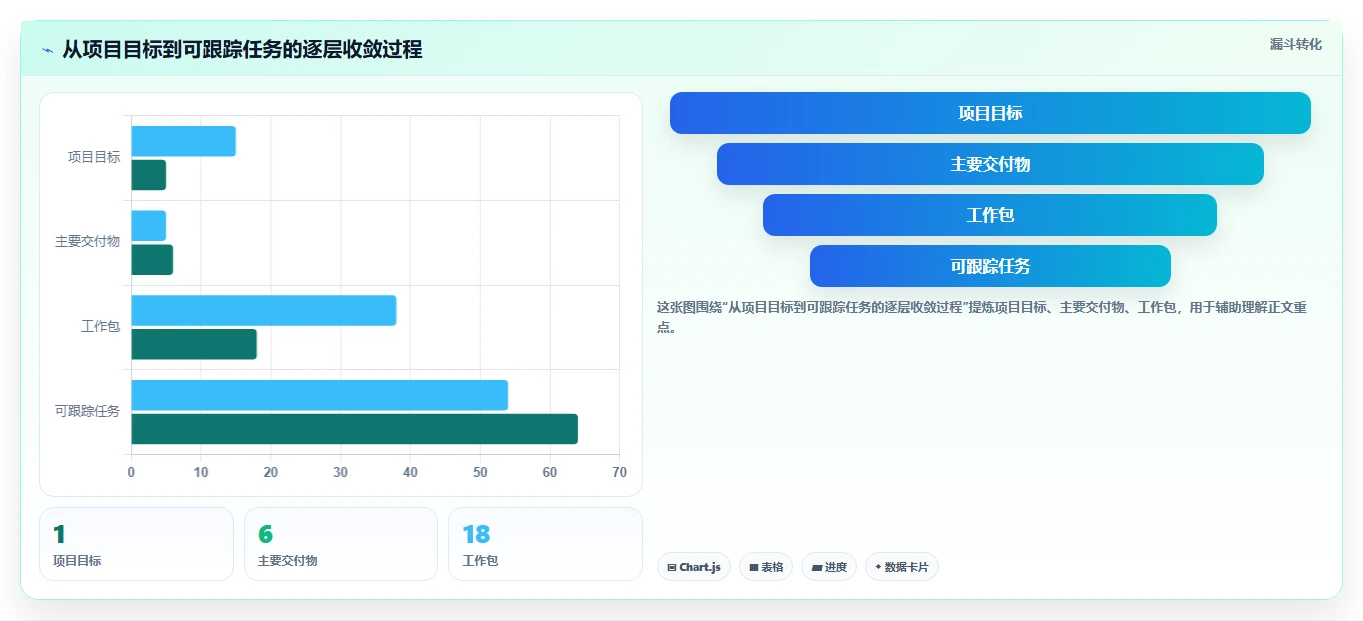Select the stat card showing 1 项目目标

(x=136, y=544)
